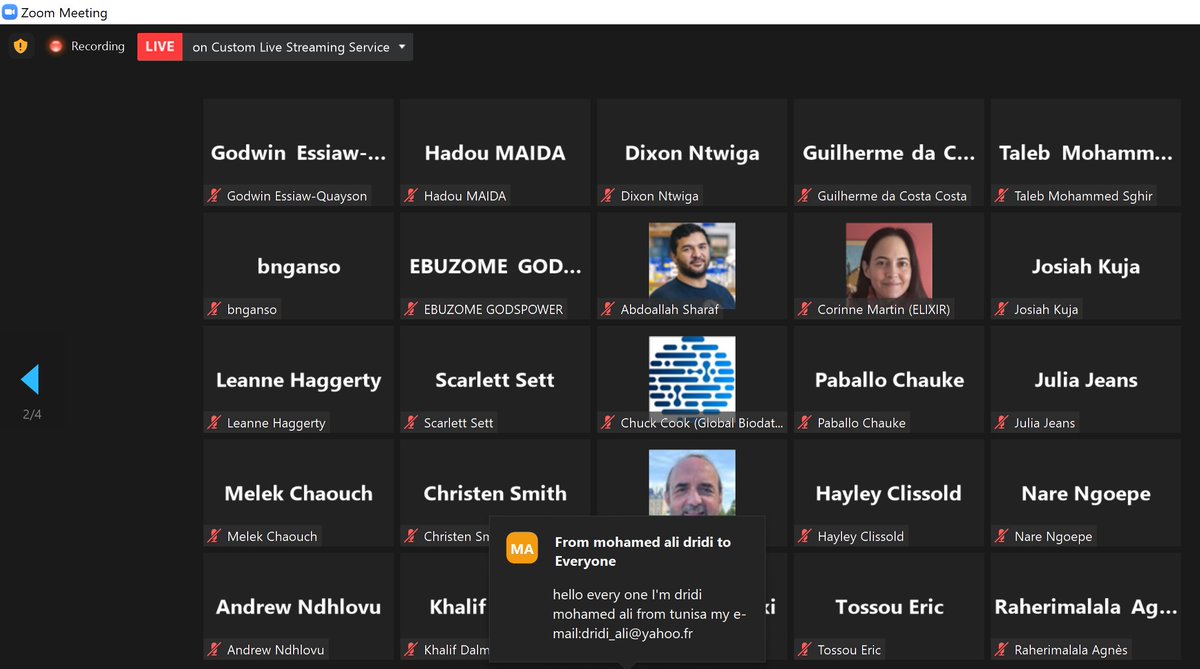The height and width of the screenshot is (669, 1200).
Task: Click the Zoom logo in title bar
Action: [x=10, y=13]
